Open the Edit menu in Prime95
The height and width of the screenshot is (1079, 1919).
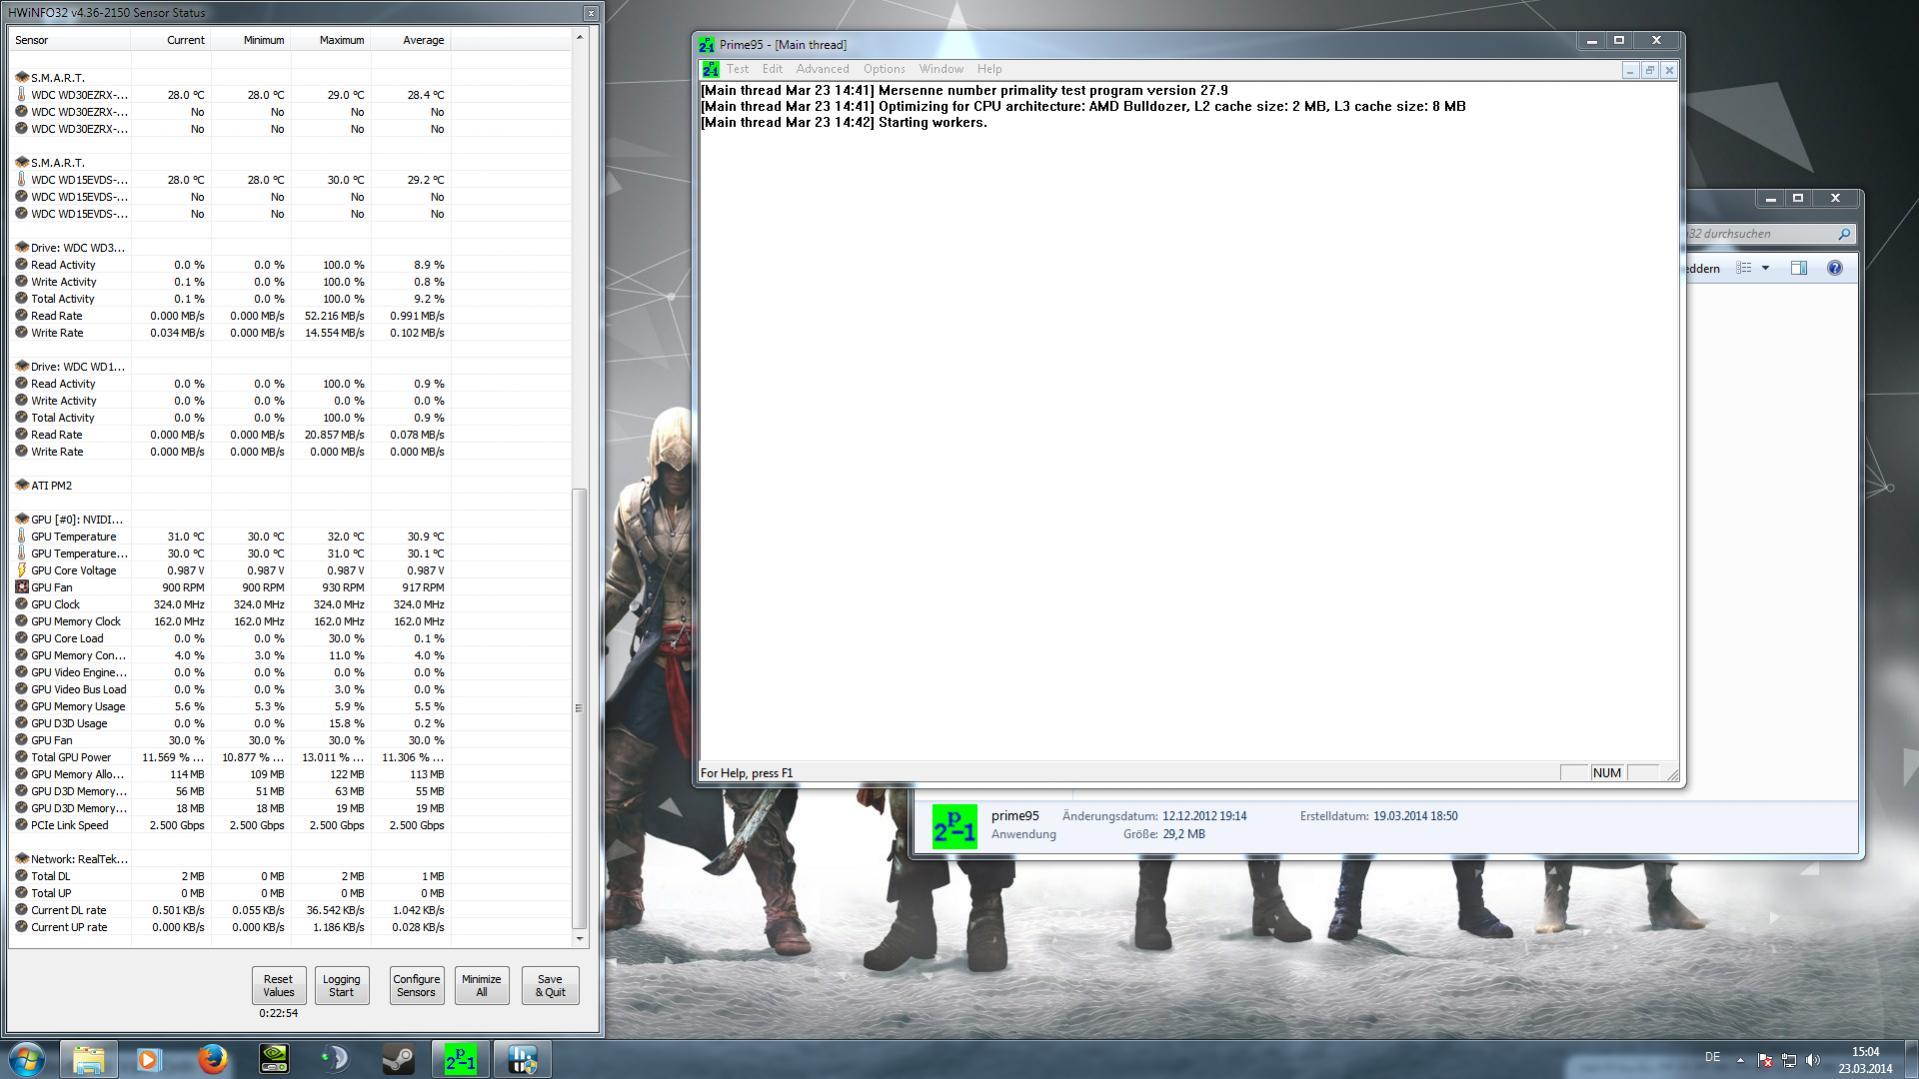pyautogui.click(x=772, y=69)
